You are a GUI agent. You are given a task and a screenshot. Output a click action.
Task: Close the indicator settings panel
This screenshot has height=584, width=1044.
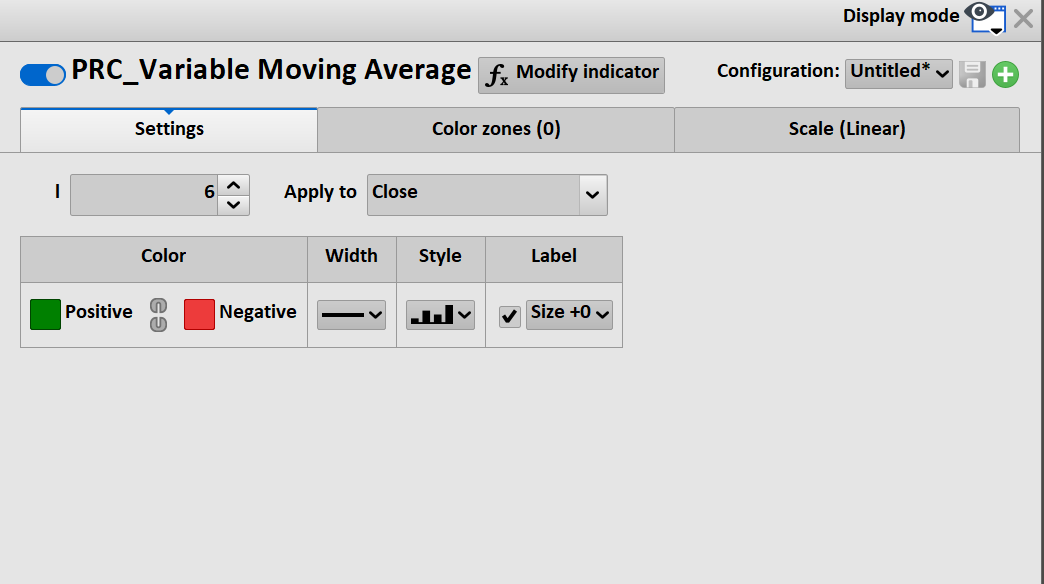pyautogui.click(x=1023, y=18)
